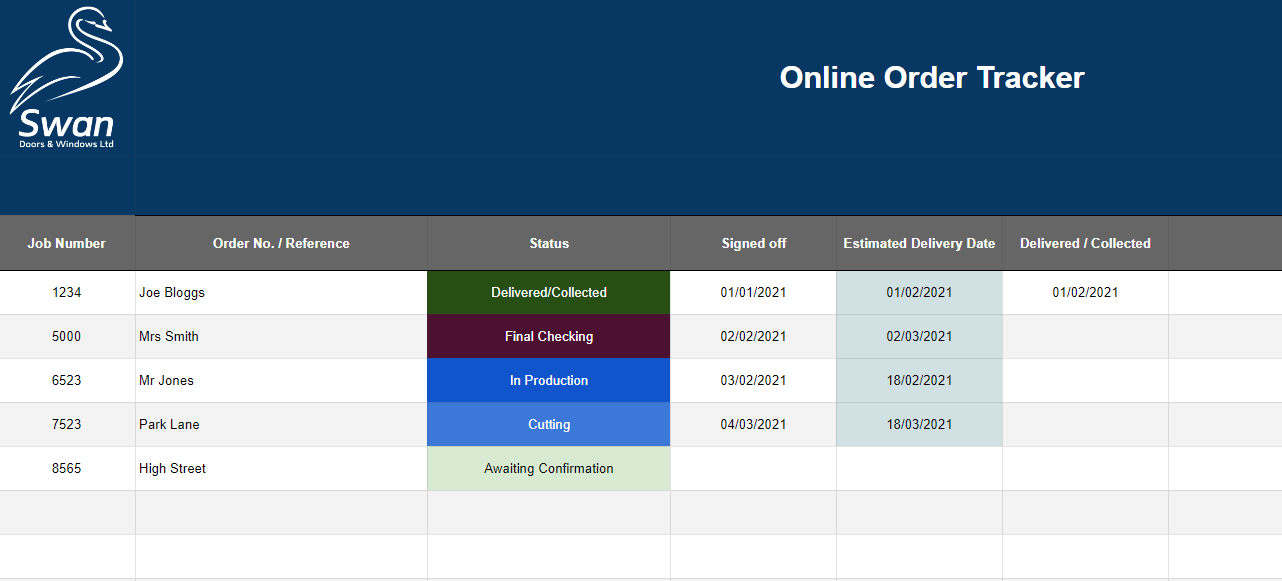Select the Online Order Tracker title

[931, 78]
